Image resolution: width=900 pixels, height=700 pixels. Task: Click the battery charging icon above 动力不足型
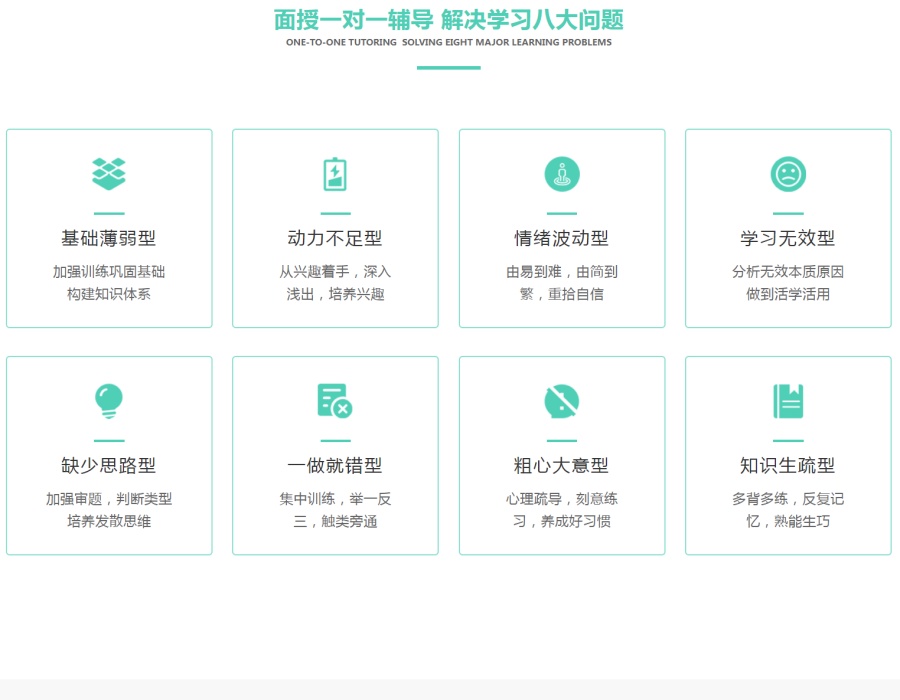pyautogui.click(x=335, y=174)
